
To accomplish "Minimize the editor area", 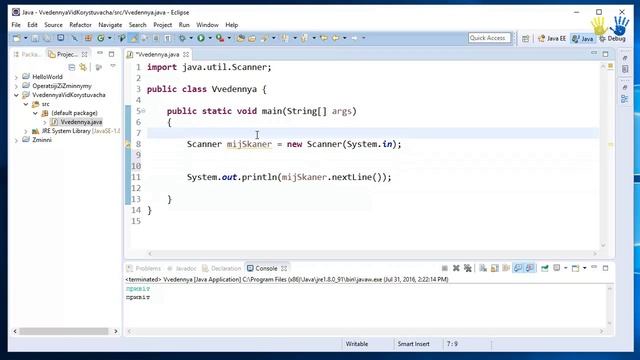I will (x=594, y=53).
